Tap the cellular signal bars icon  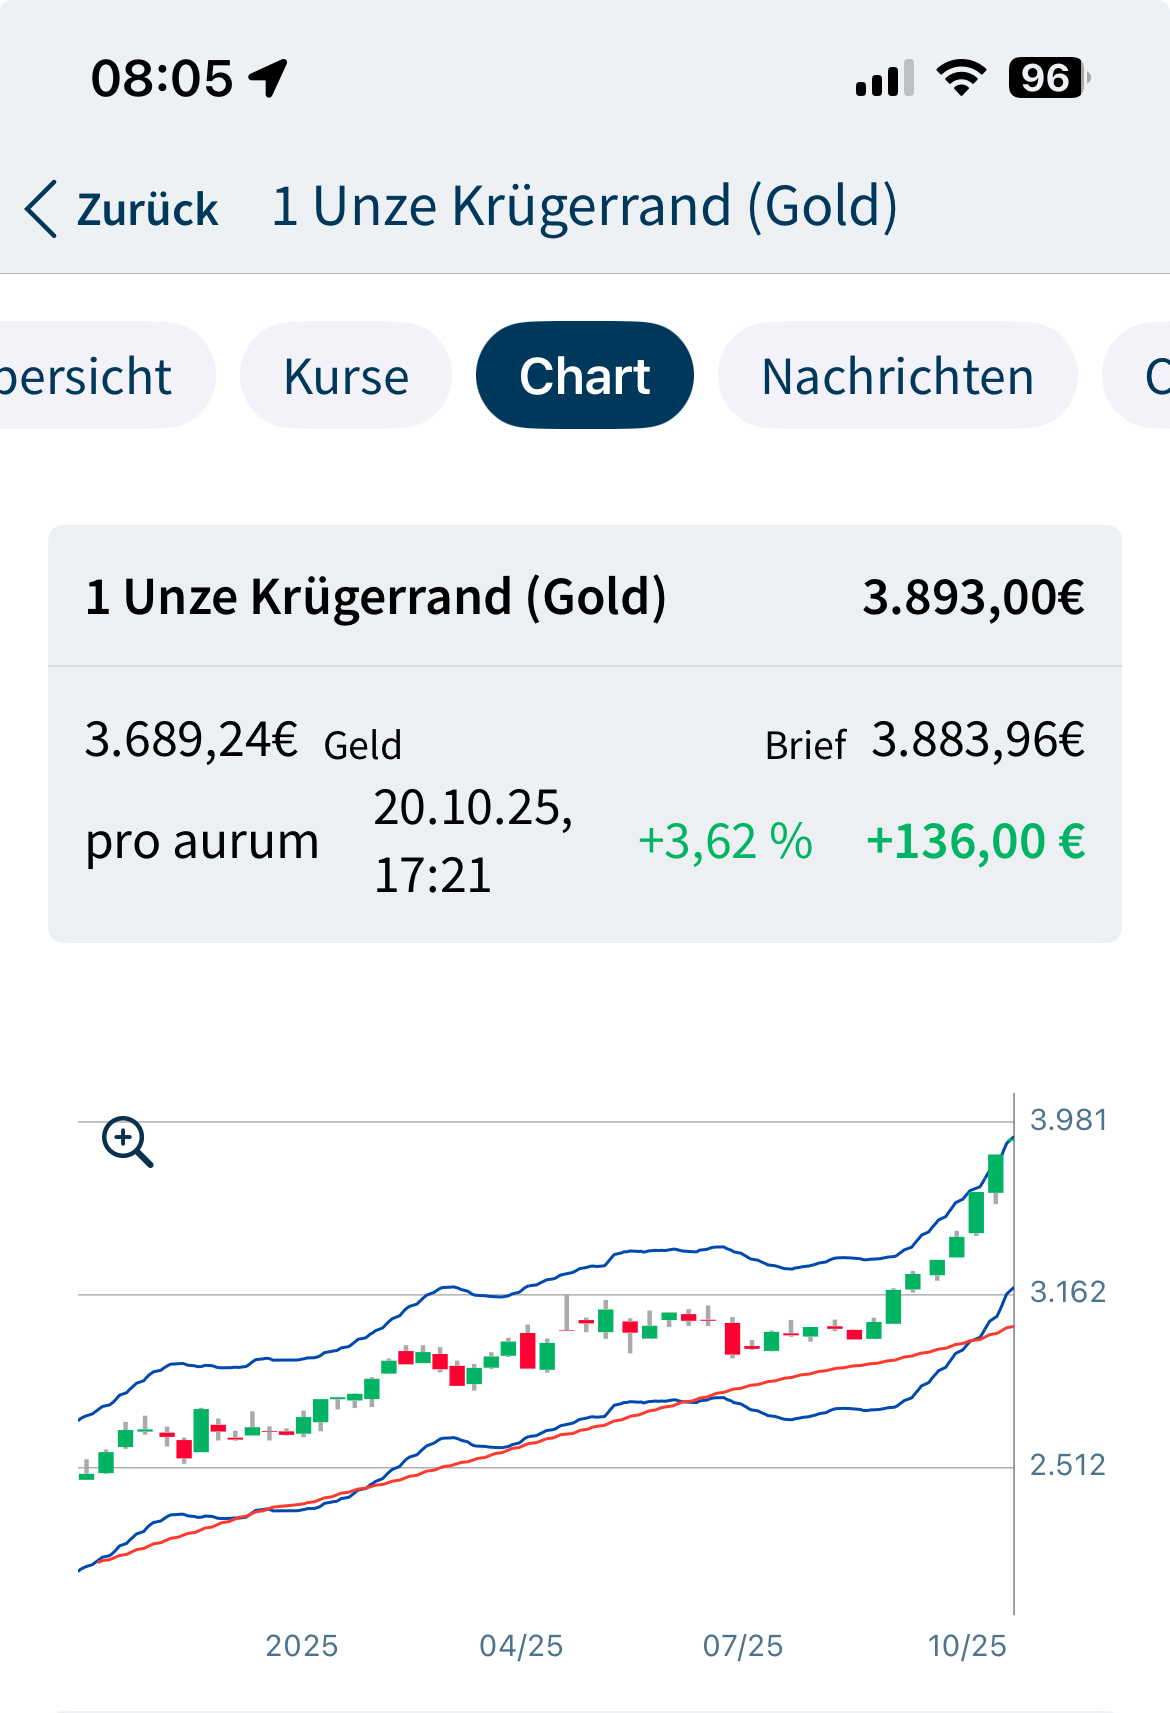[884, 78]
